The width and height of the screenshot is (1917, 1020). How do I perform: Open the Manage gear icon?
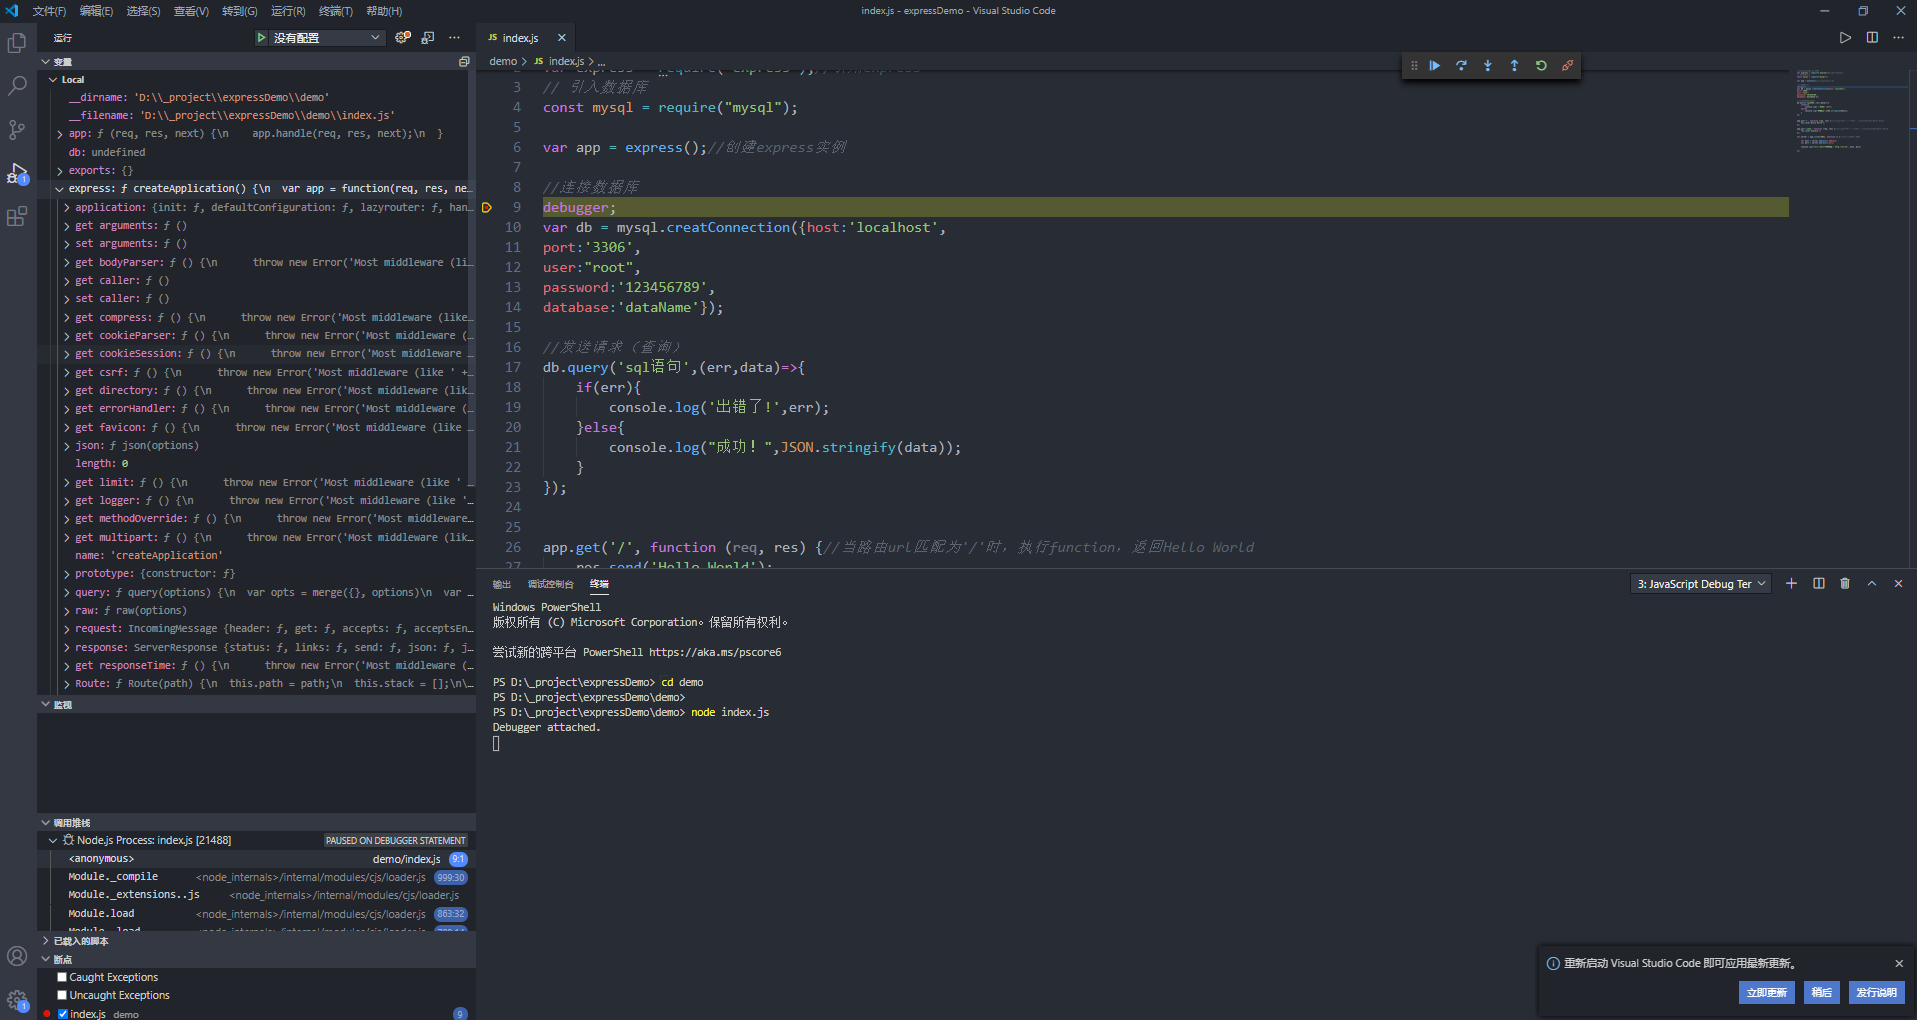point(17,999)
